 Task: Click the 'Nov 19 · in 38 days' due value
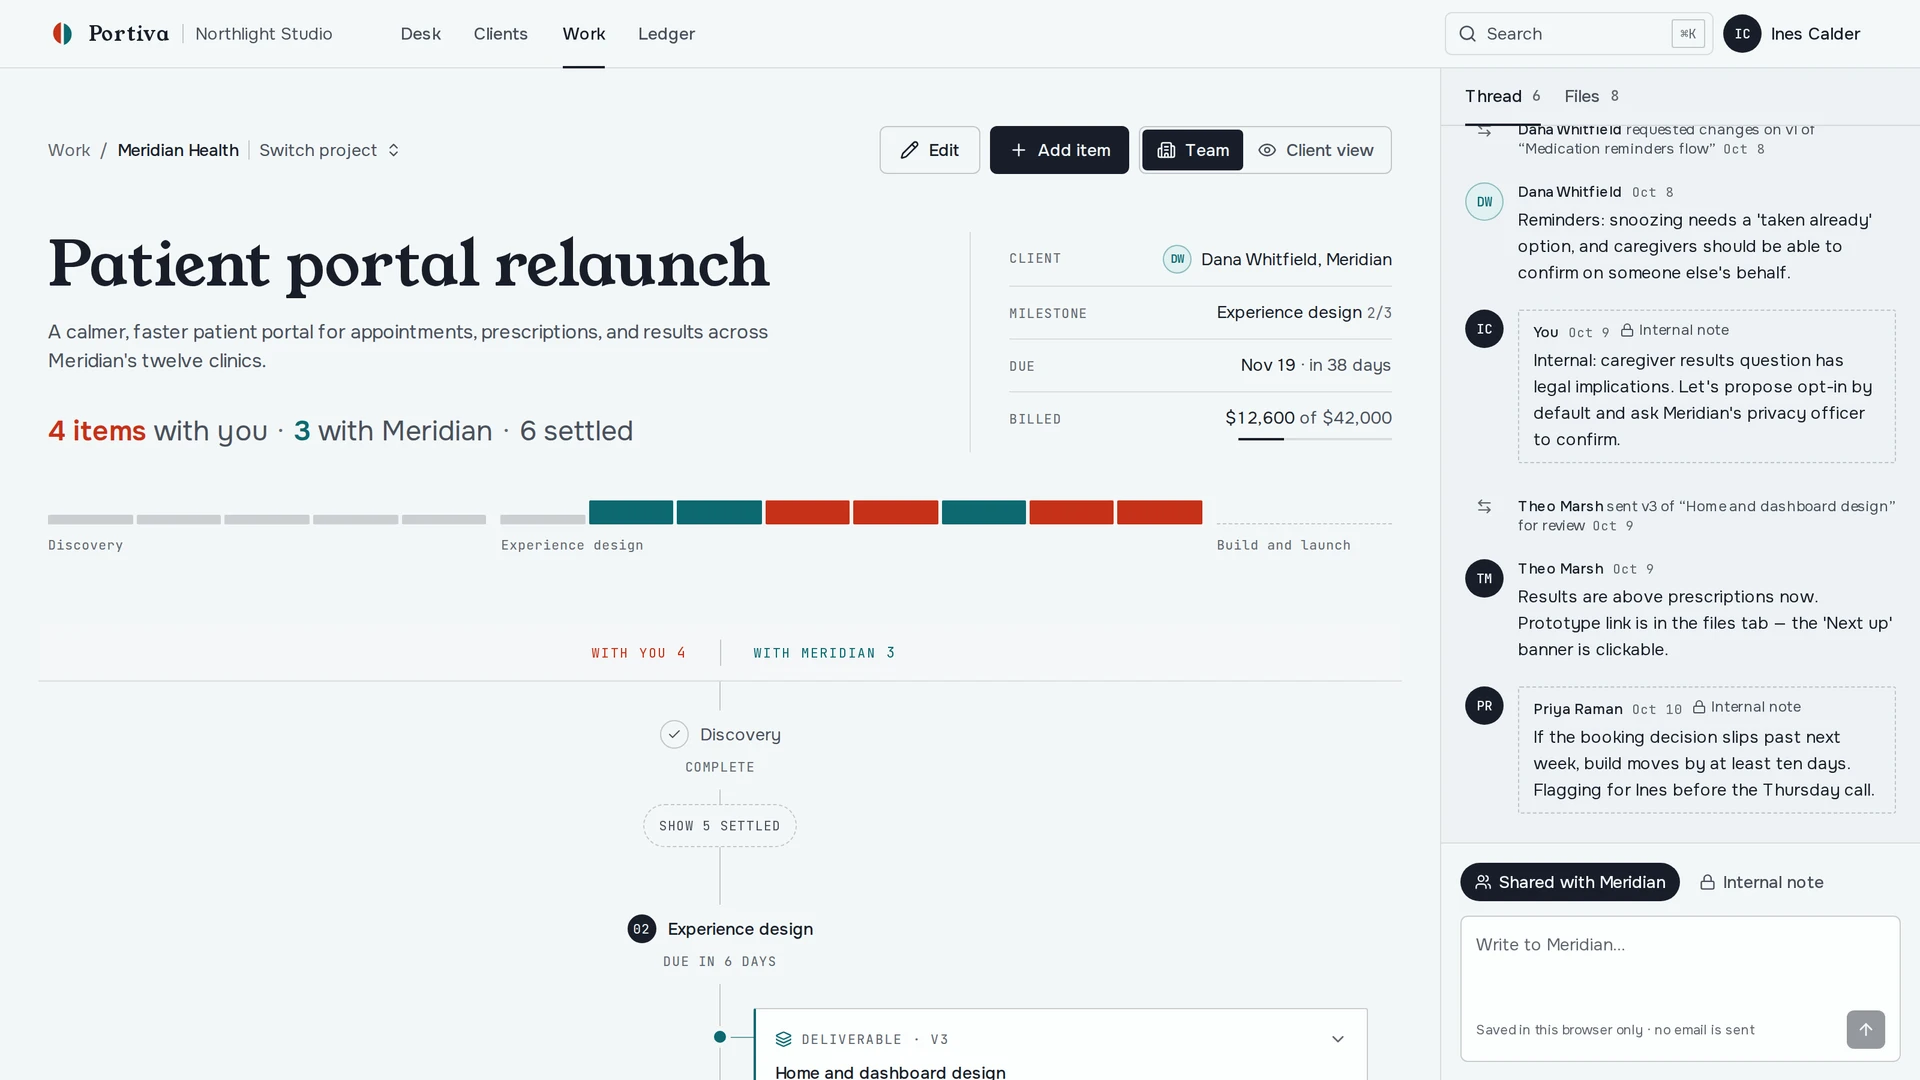click(x=1316, y=366)
